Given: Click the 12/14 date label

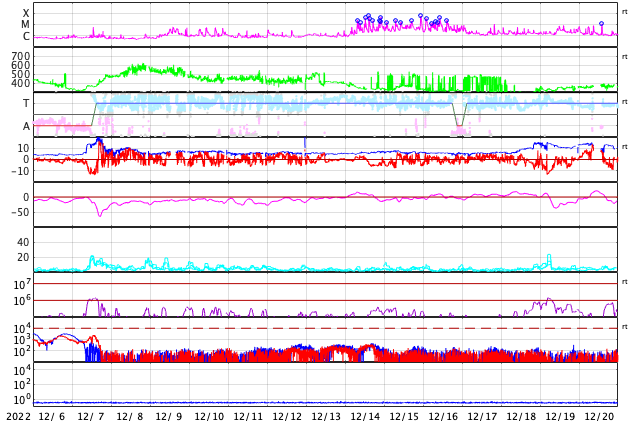Looking at the screenshot, I should pyautogui.click(x=364, y=416).
